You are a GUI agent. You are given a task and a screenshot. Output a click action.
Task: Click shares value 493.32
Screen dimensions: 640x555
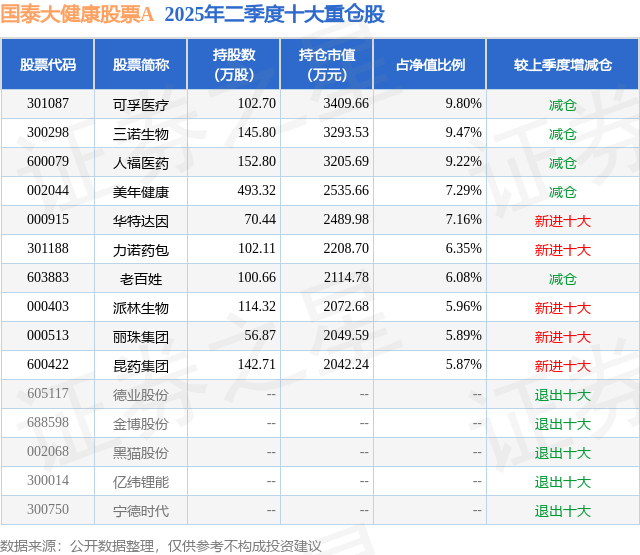(257, 191)
